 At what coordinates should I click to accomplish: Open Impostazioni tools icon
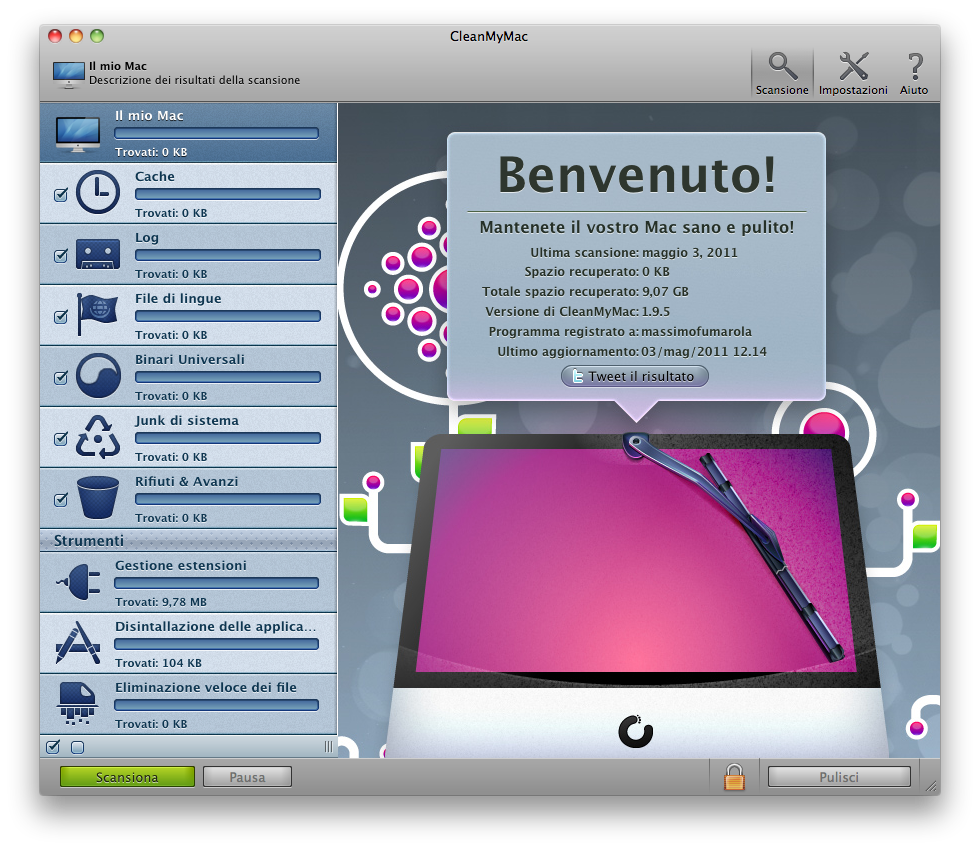[x=852, y=67]
